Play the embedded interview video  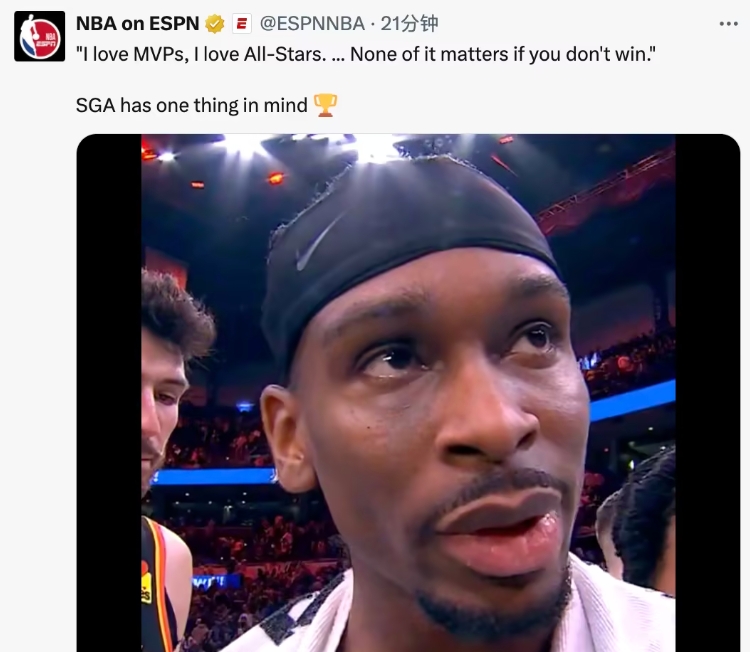(x=408, y=393)
